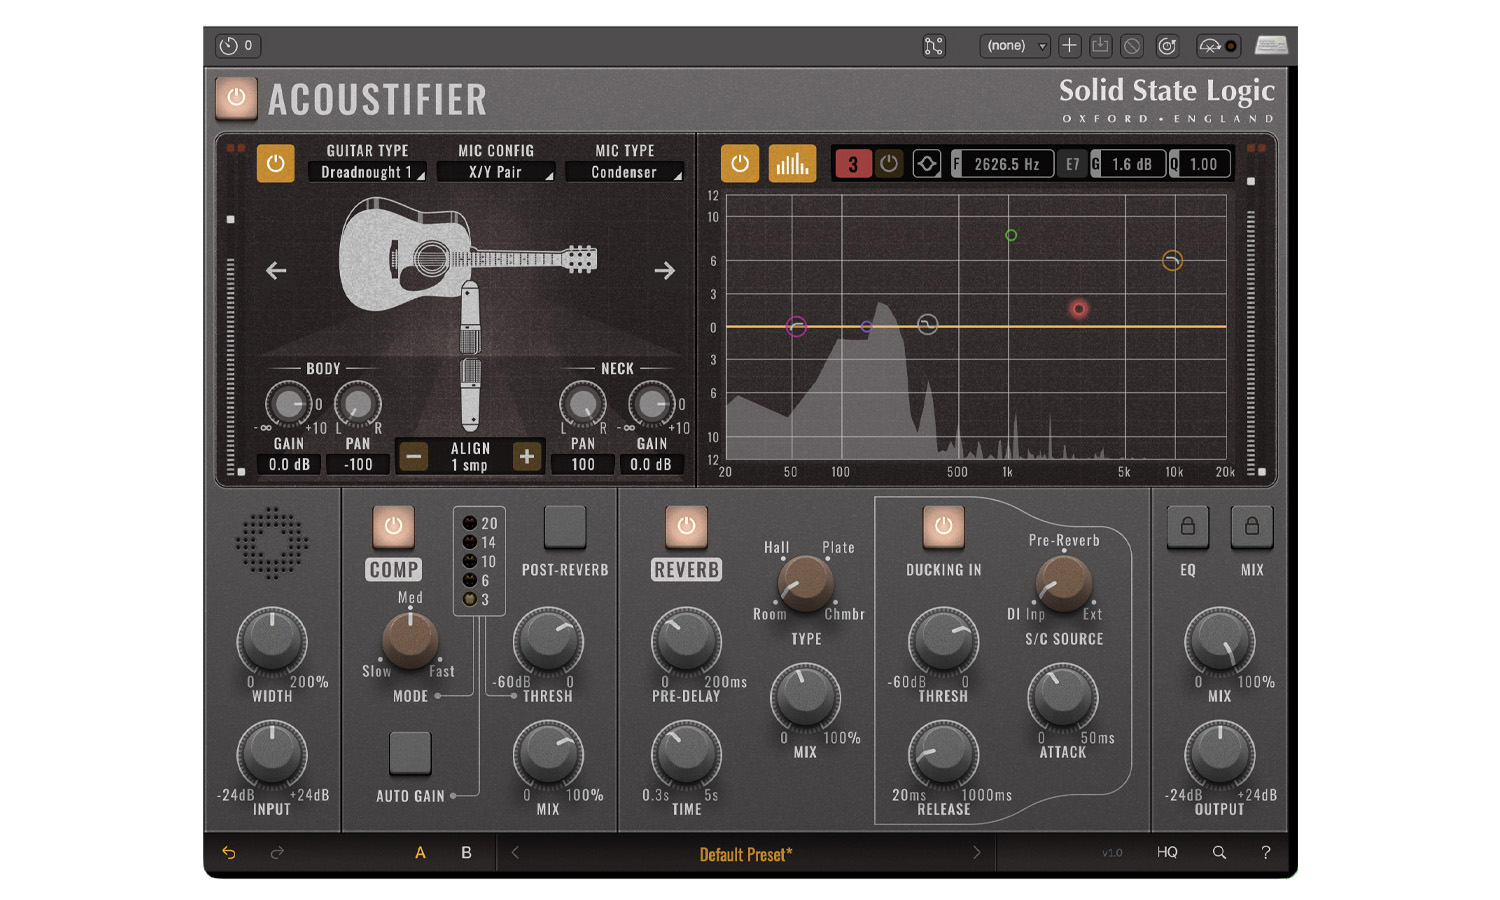Click the Pre-Delay knob
The image size is (1500, 900).
point(686,641)
